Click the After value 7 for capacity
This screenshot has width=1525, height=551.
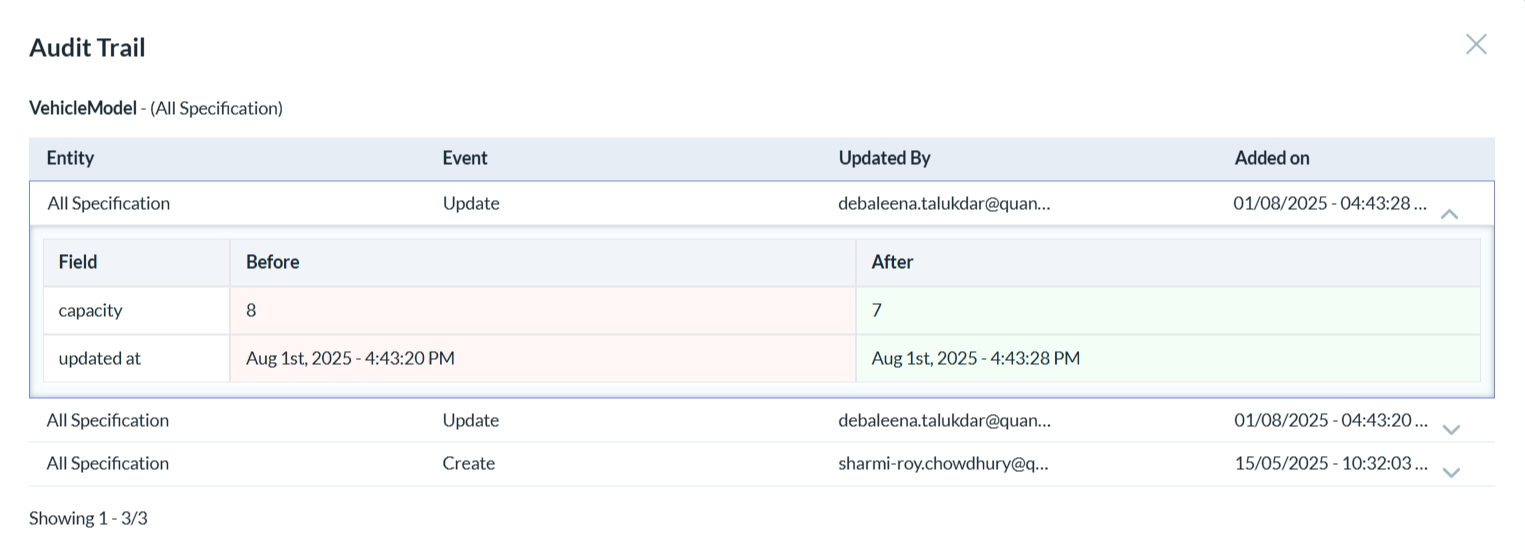tap(877, 311)
